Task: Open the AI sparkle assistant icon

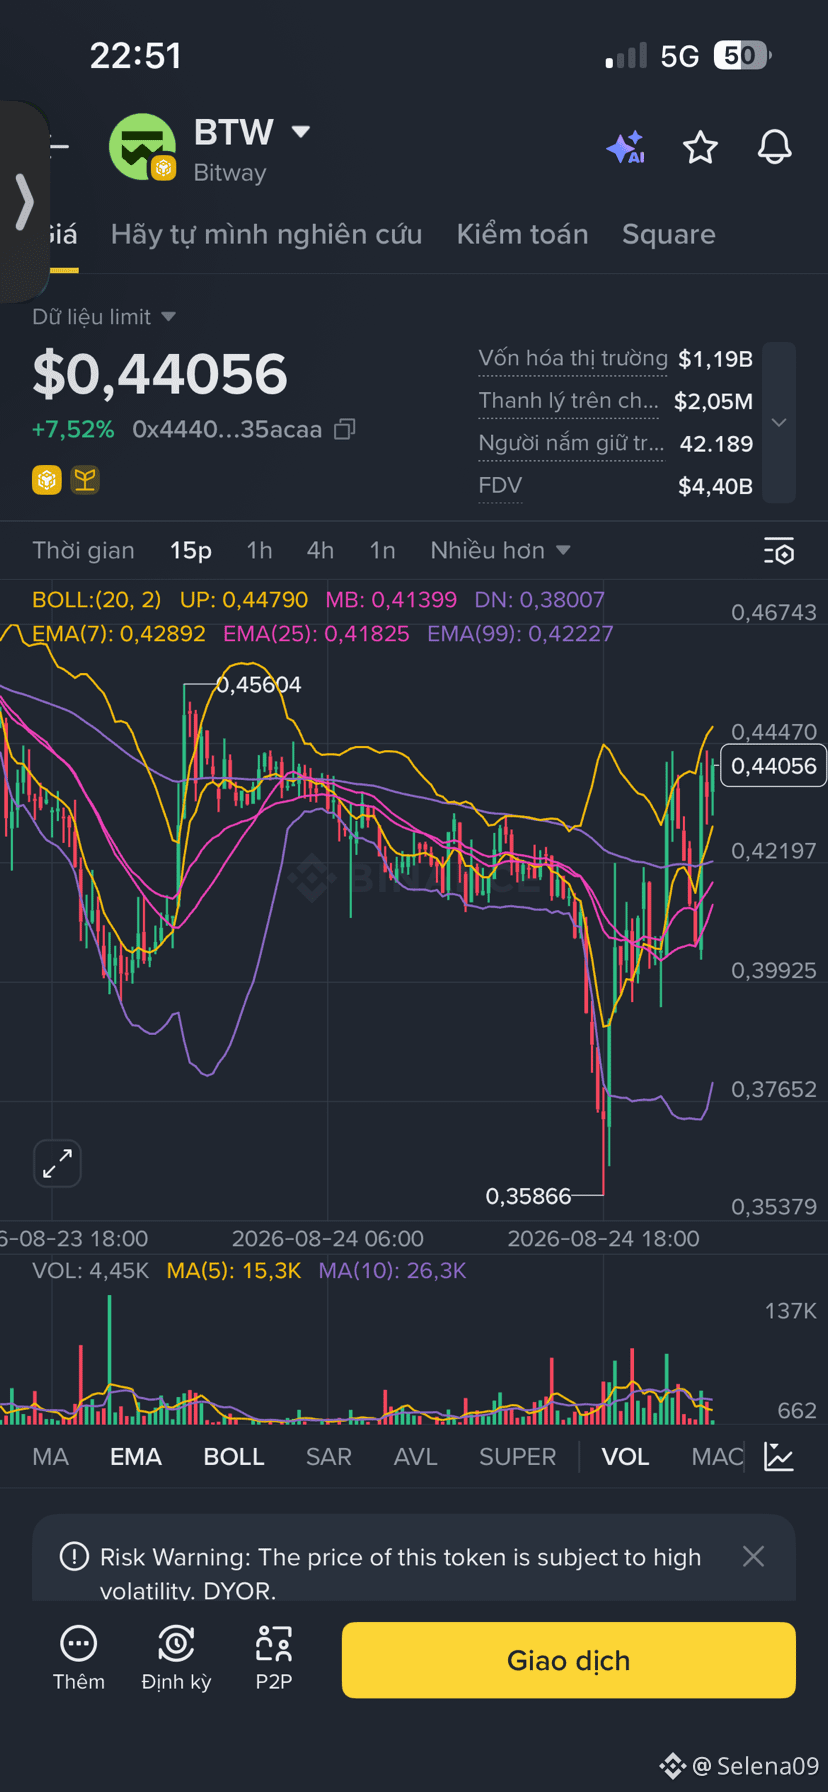Action: point(626,148)
